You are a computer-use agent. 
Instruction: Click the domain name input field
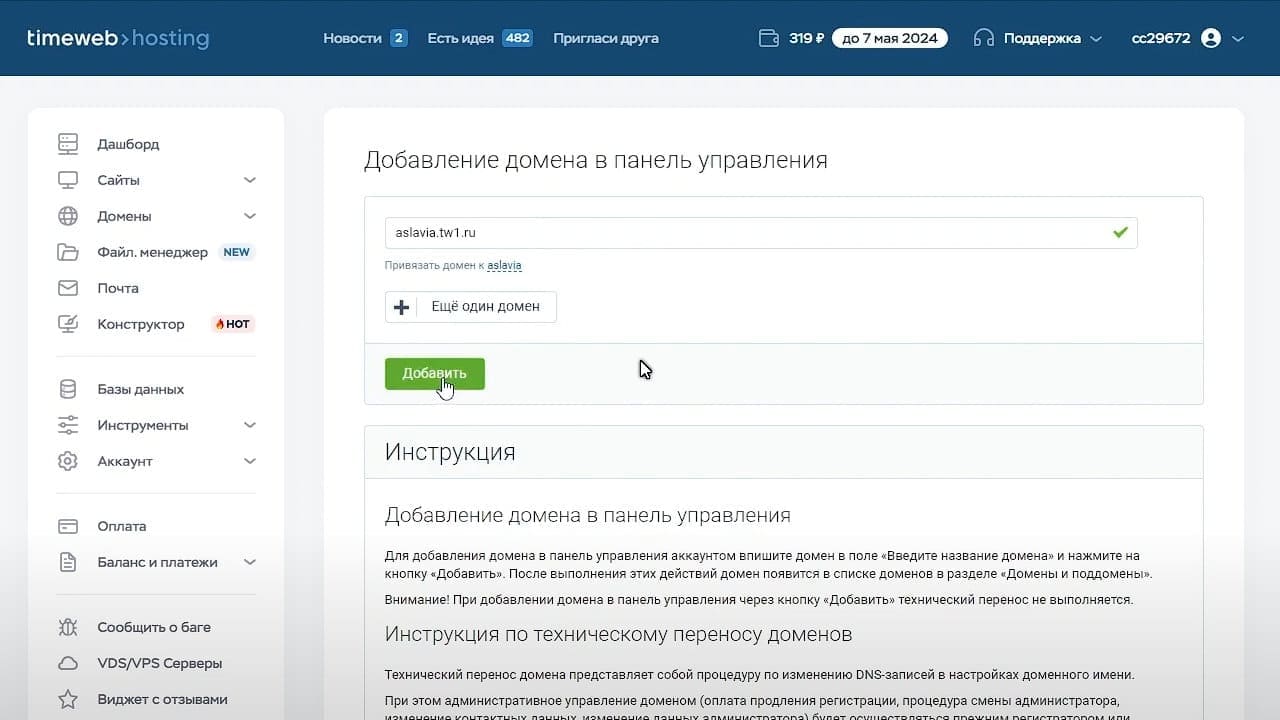click(761, 233)
